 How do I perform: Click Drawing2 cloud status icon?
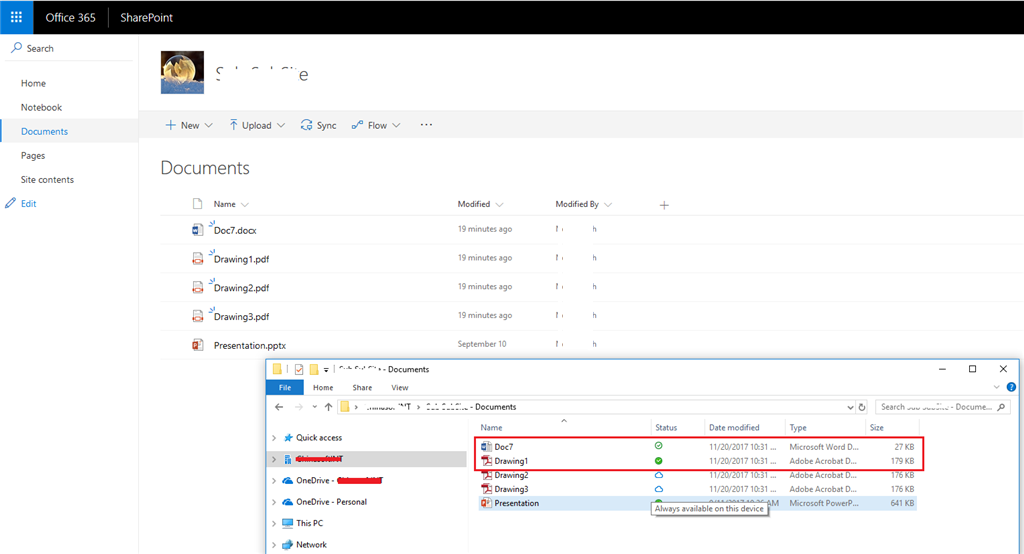click(x=659, y=475)
